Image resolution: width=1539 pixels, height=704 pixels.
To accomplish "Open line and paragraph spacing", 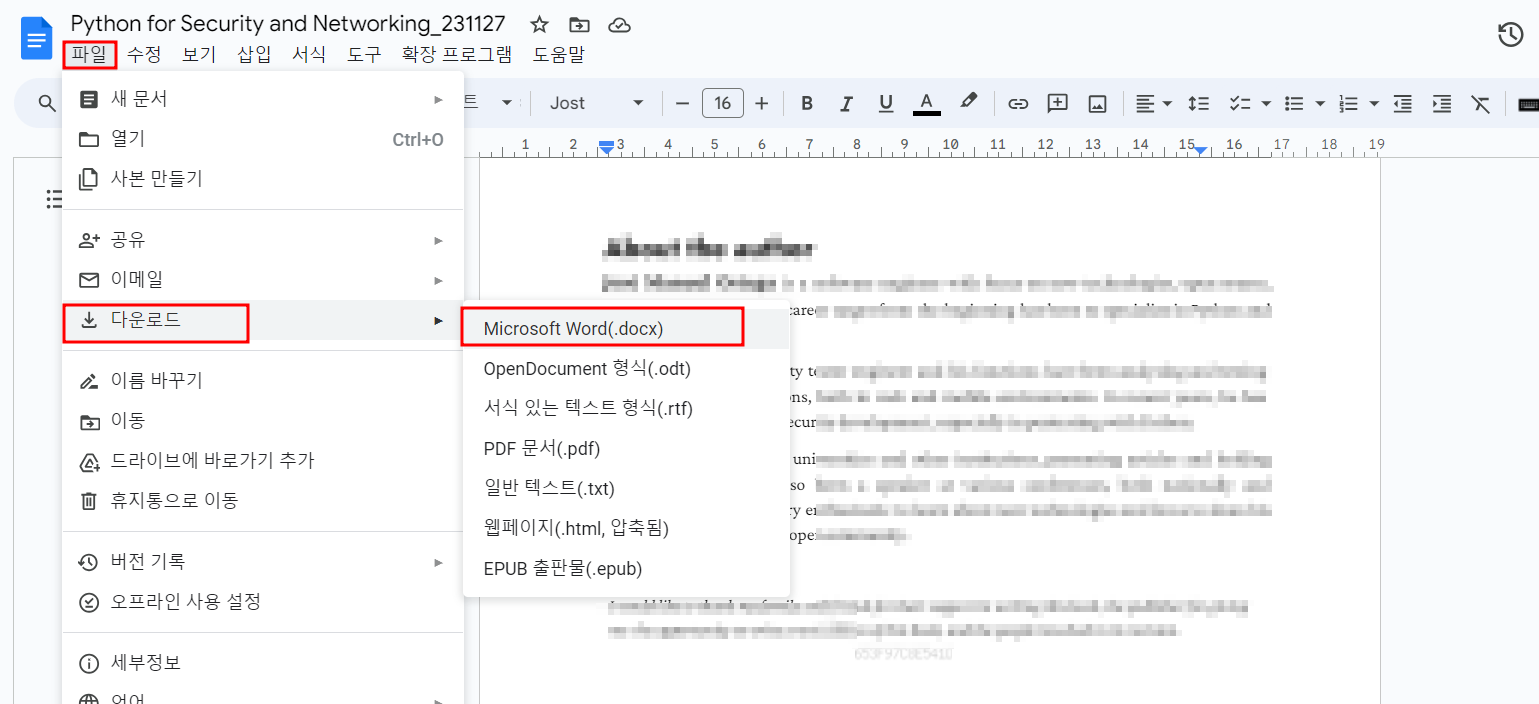I will click(x=1198, y=103).
